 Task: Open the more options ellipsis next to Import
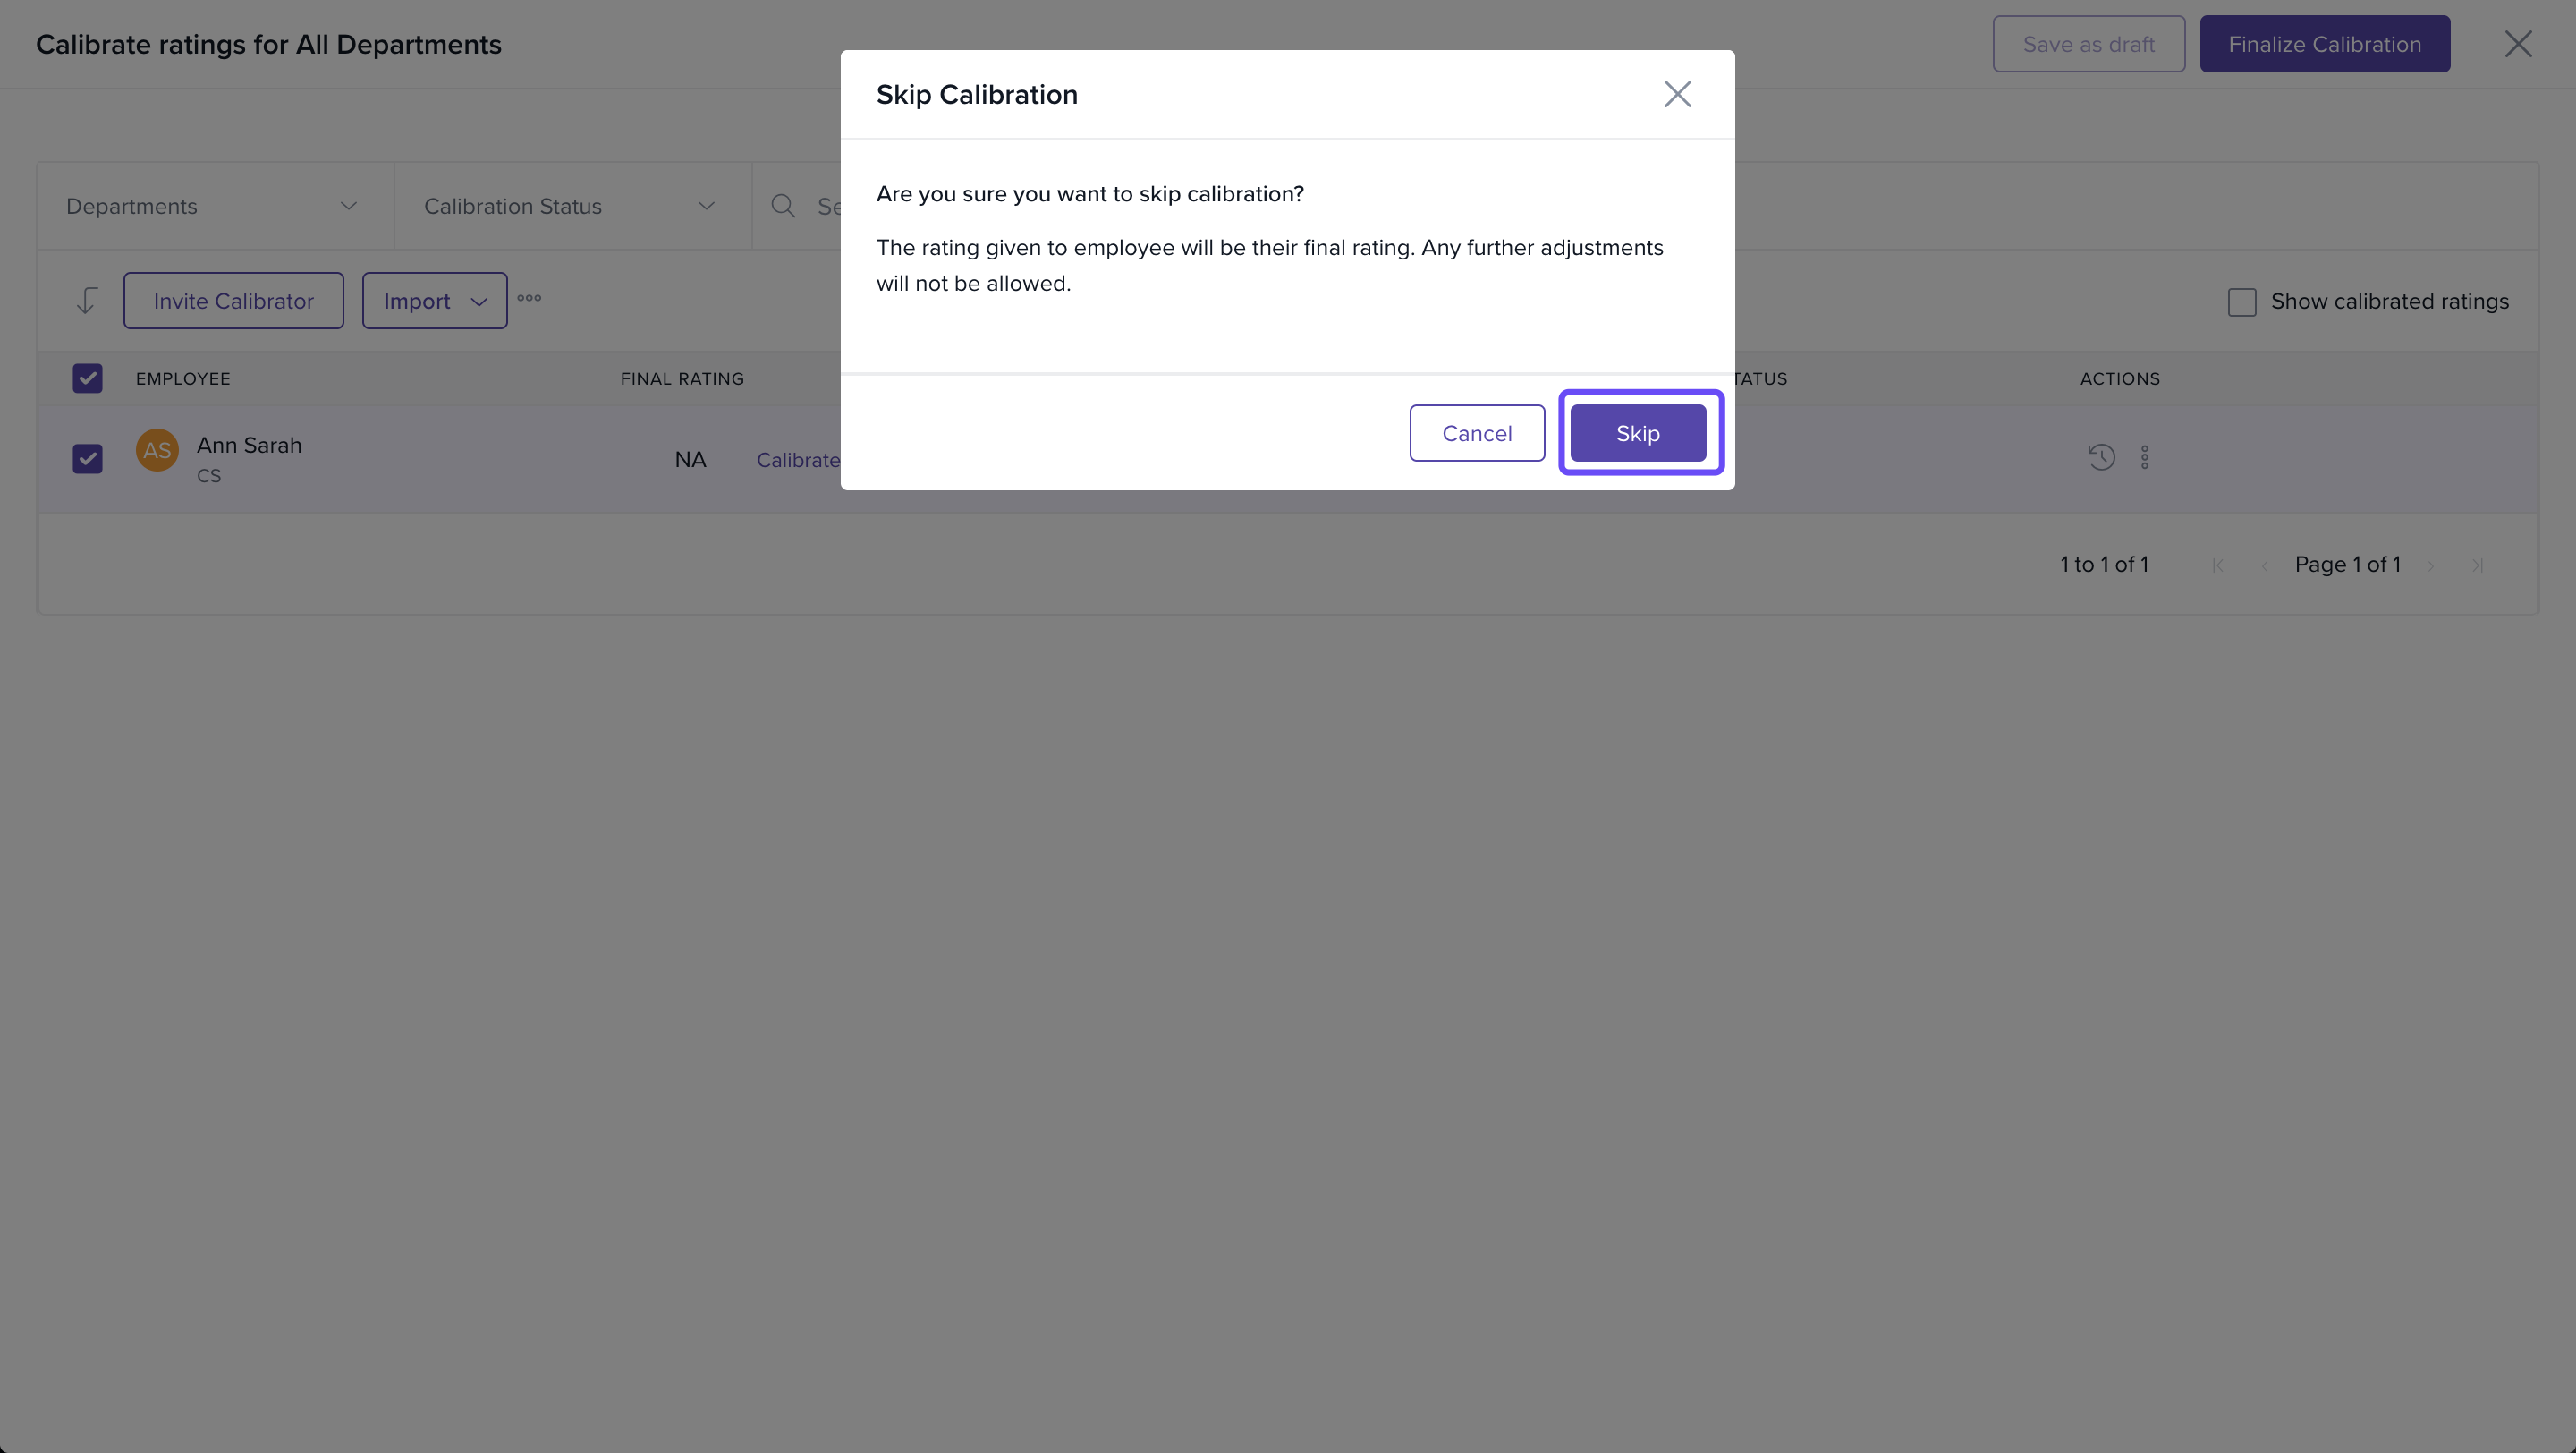[x=529, y=298]
